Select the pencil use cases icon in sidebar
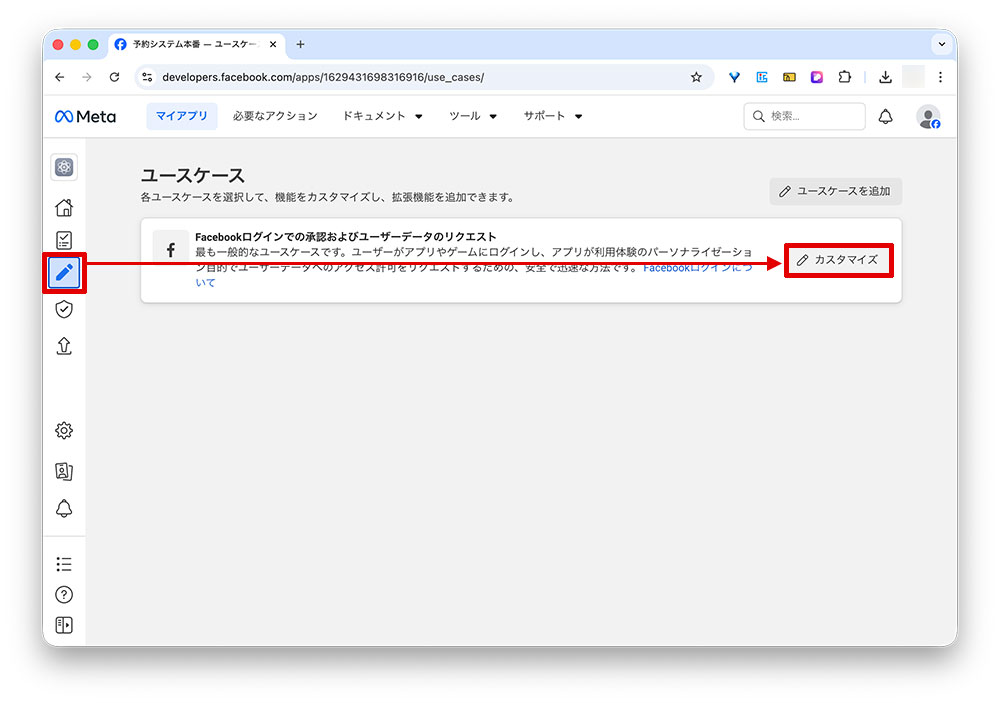 64,272
